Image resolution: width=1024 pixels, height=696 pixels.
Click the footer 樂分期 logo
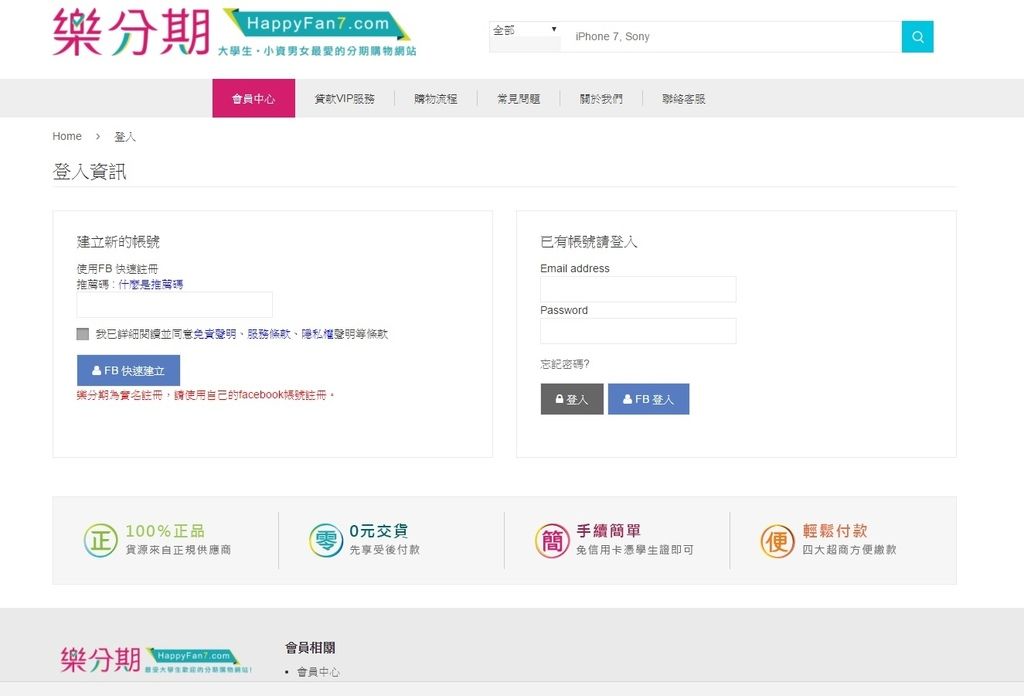pyautogui.click(x=156, y=660)
